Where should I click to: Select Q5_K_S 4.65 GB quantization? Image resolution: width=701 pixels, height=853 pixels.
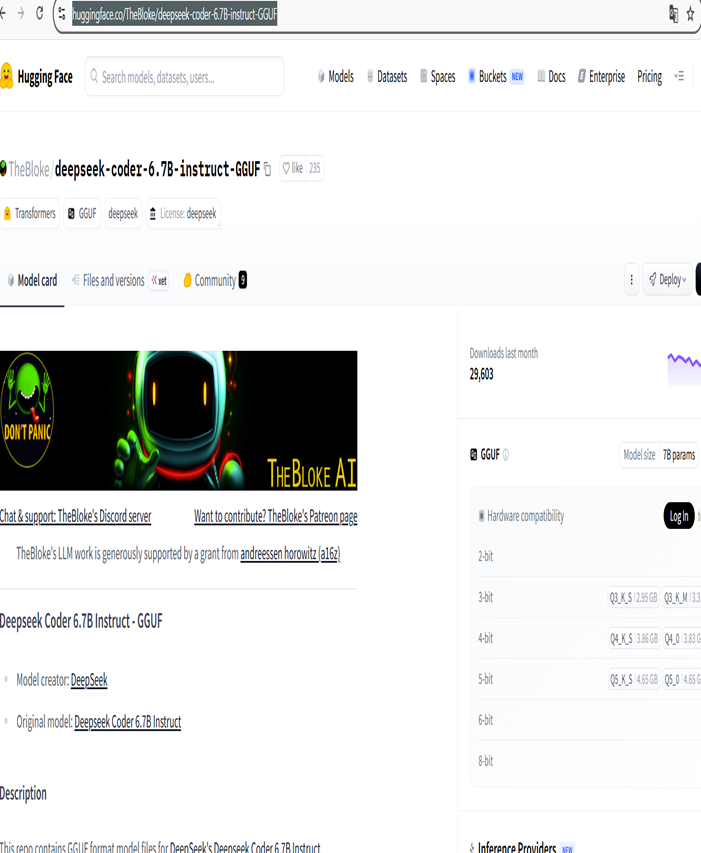coord(634,679)
